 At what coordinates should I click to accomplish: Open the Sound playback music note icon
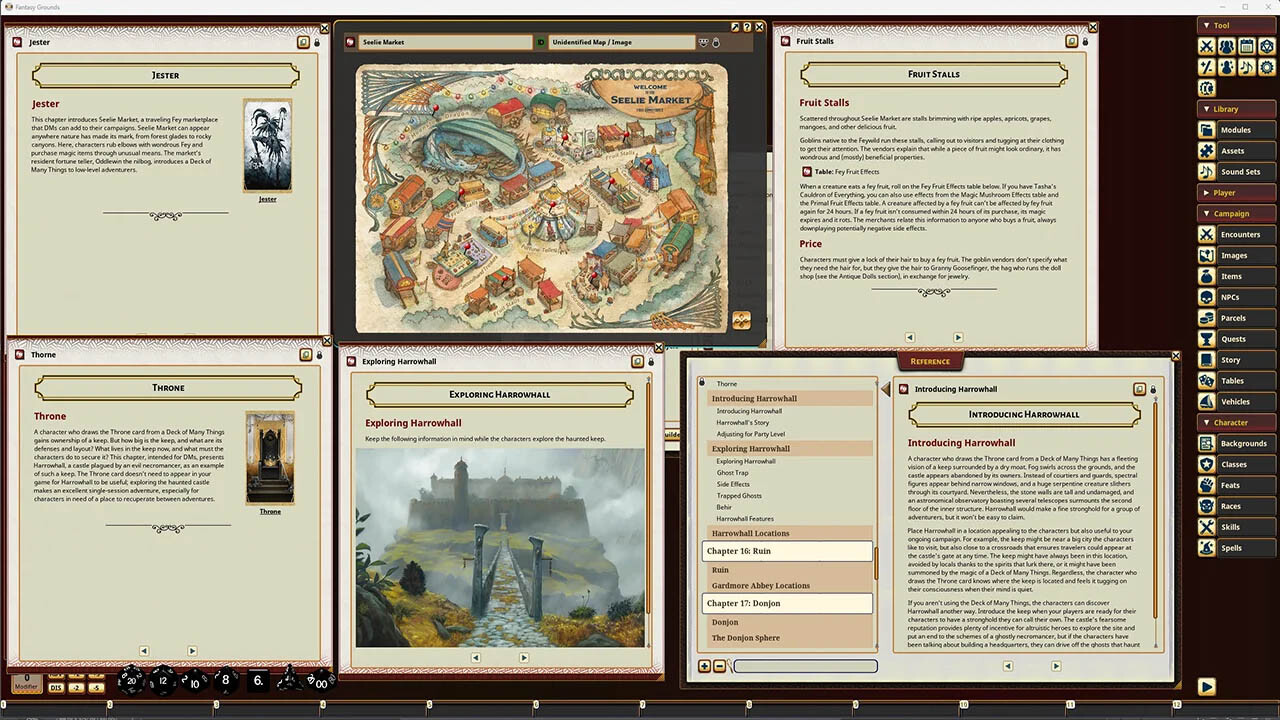pos(1247,66)
